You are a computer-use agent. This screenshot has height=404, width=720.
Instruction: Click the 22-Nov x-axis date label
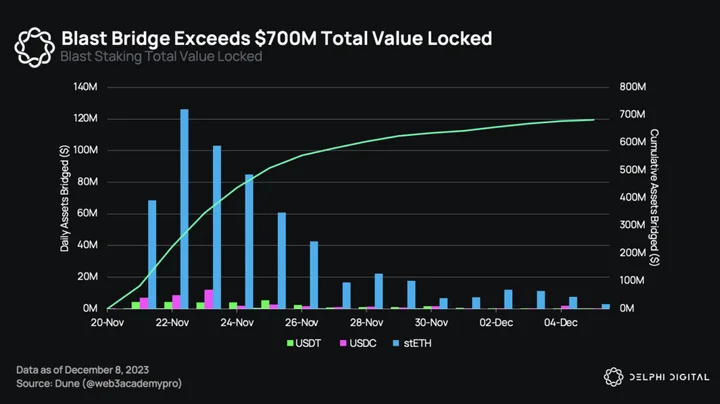pyautogui.click(x=172, y=322)
